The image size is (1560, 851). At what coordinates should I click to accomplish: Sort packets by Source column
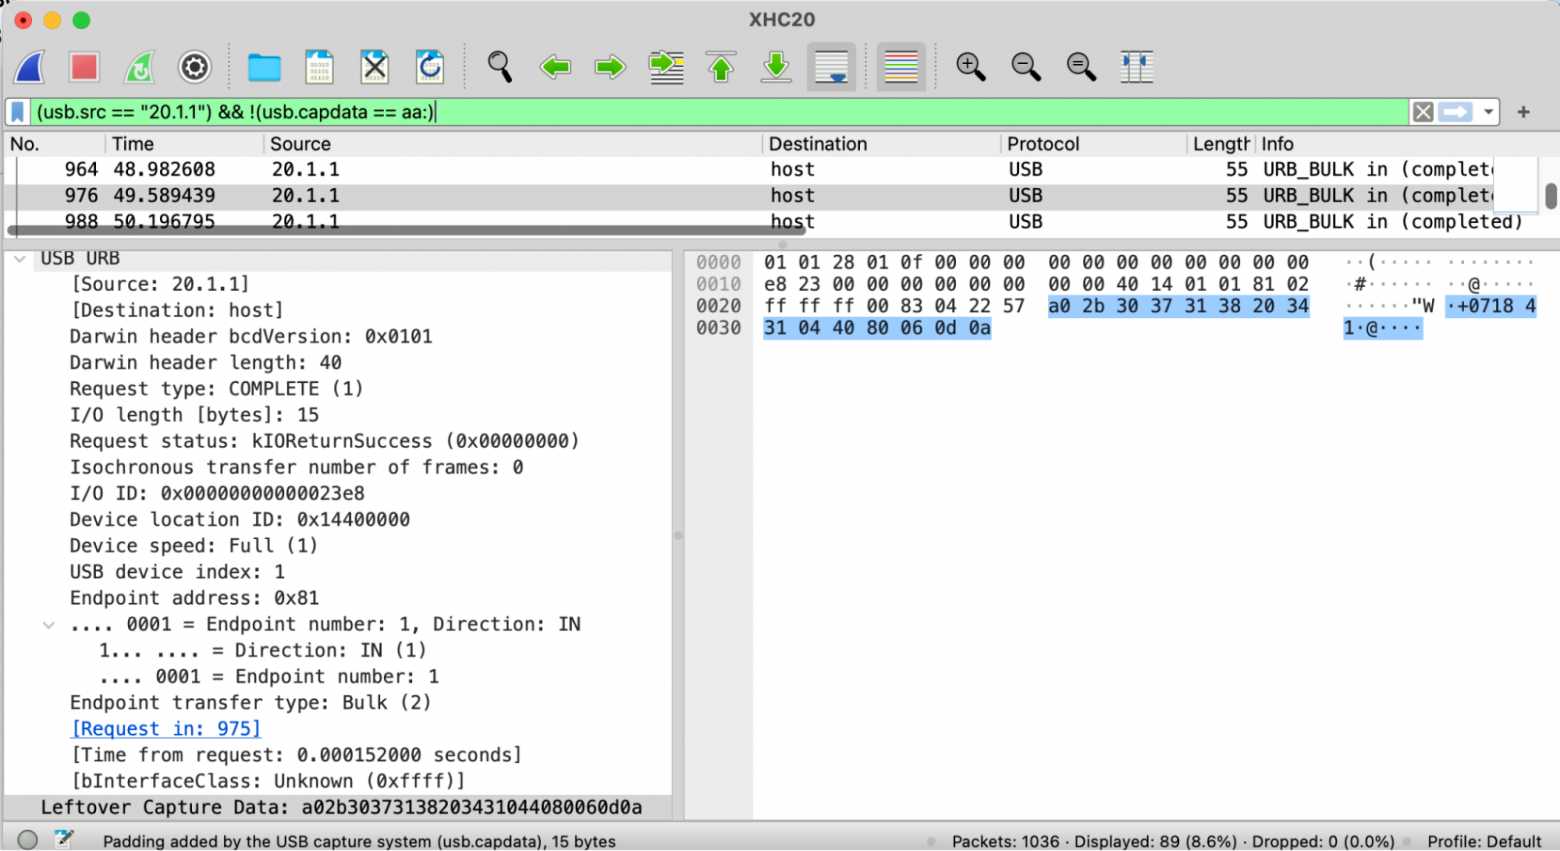coord(513,144)
